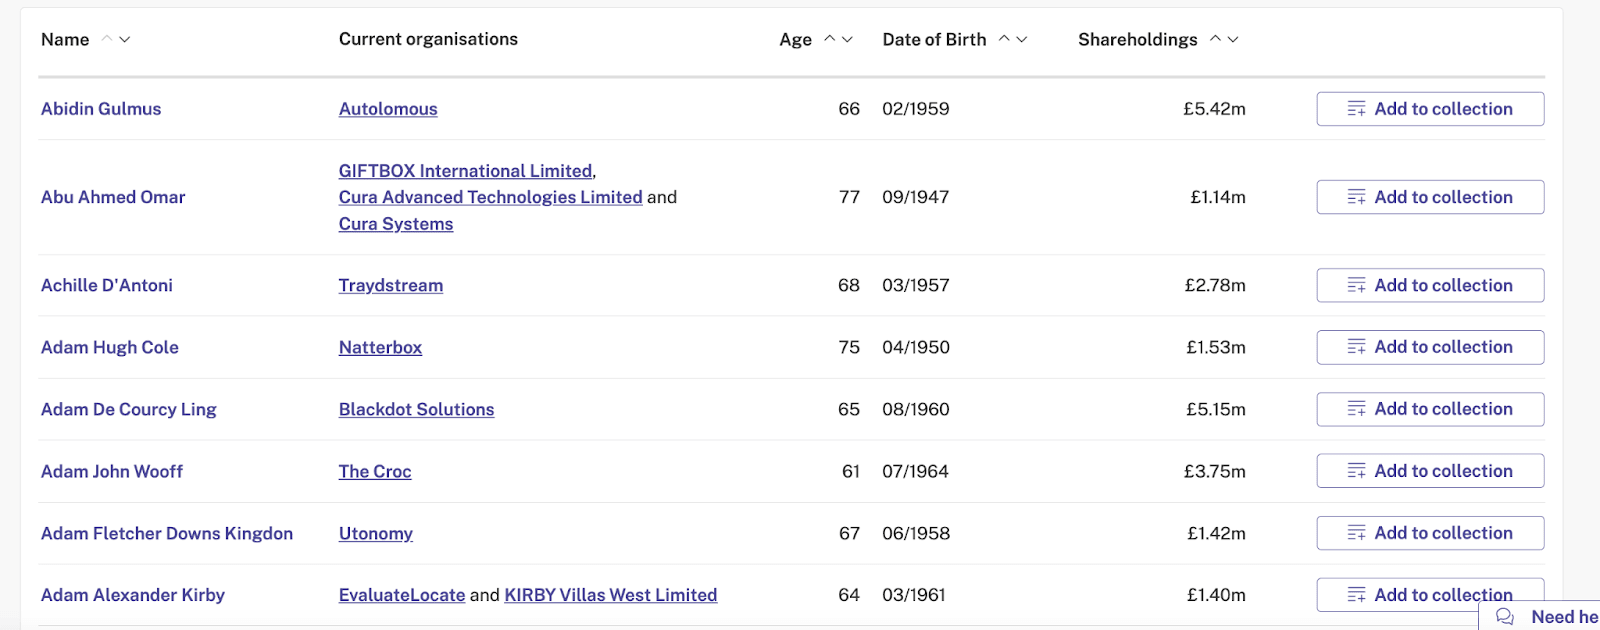Select shareholding value £3.75m
The width and height of the screenshot is (1600, 630).
coord(1215,471)
